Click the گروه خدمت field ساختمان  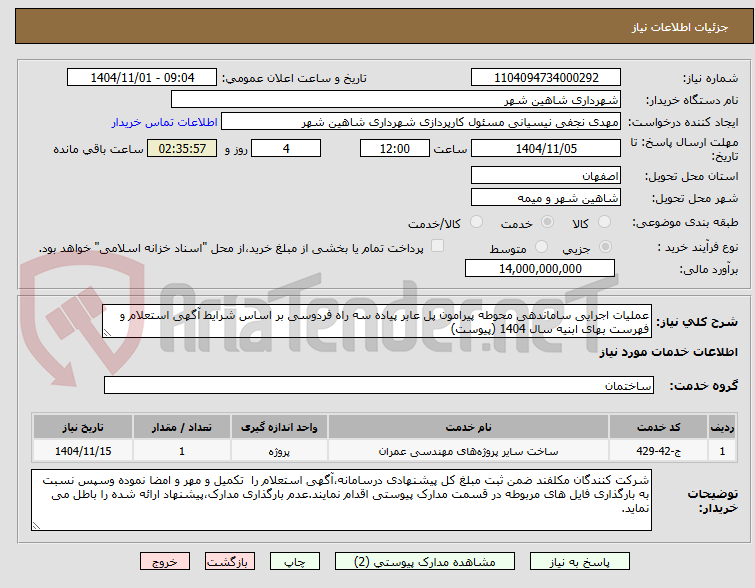pos(378,385)
